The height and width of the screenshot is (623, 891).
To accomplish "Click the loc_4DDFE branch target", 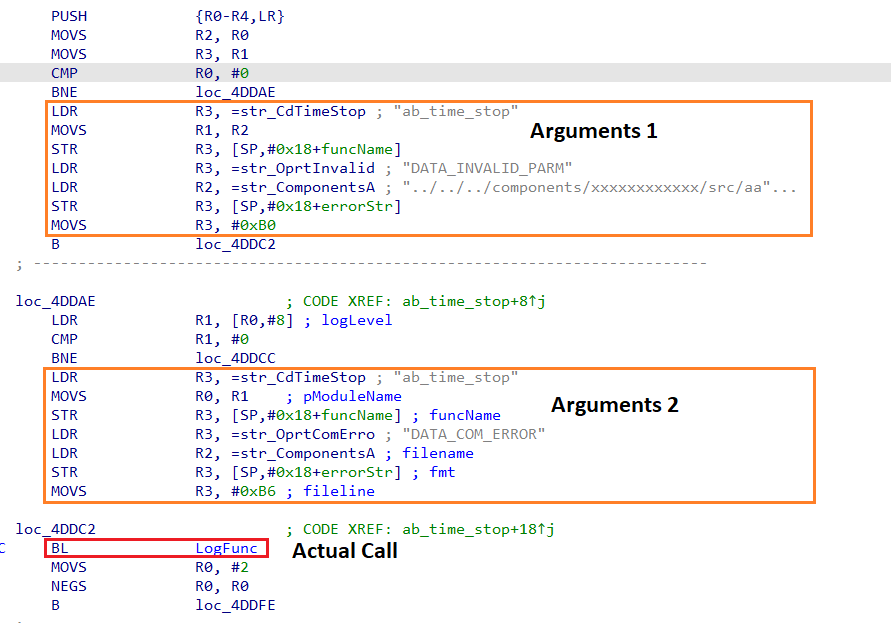I will (x=235, y=605).
